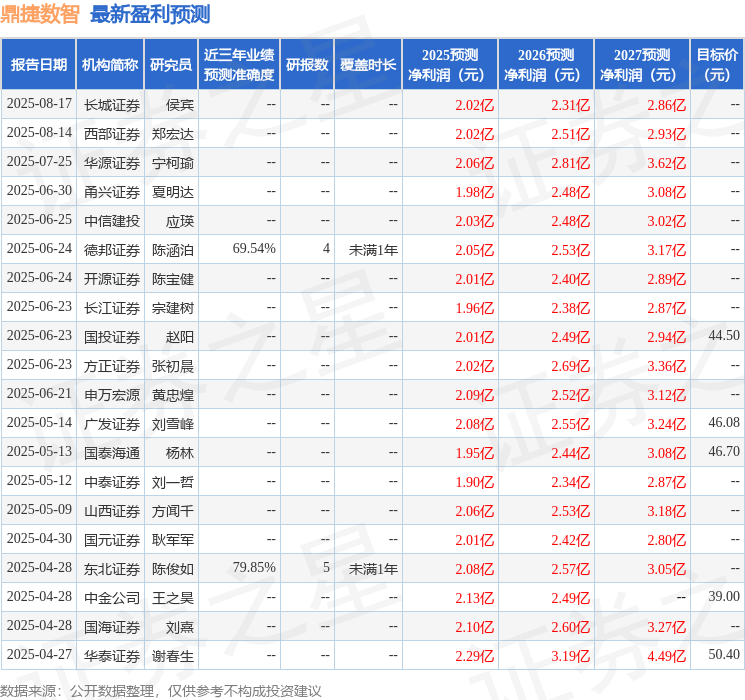Image resolution: width=745 pixels, height=700 pixels.
Task: Click the 覆盖时长 column header
Action: pyautogui.click(x=368, y=65)
